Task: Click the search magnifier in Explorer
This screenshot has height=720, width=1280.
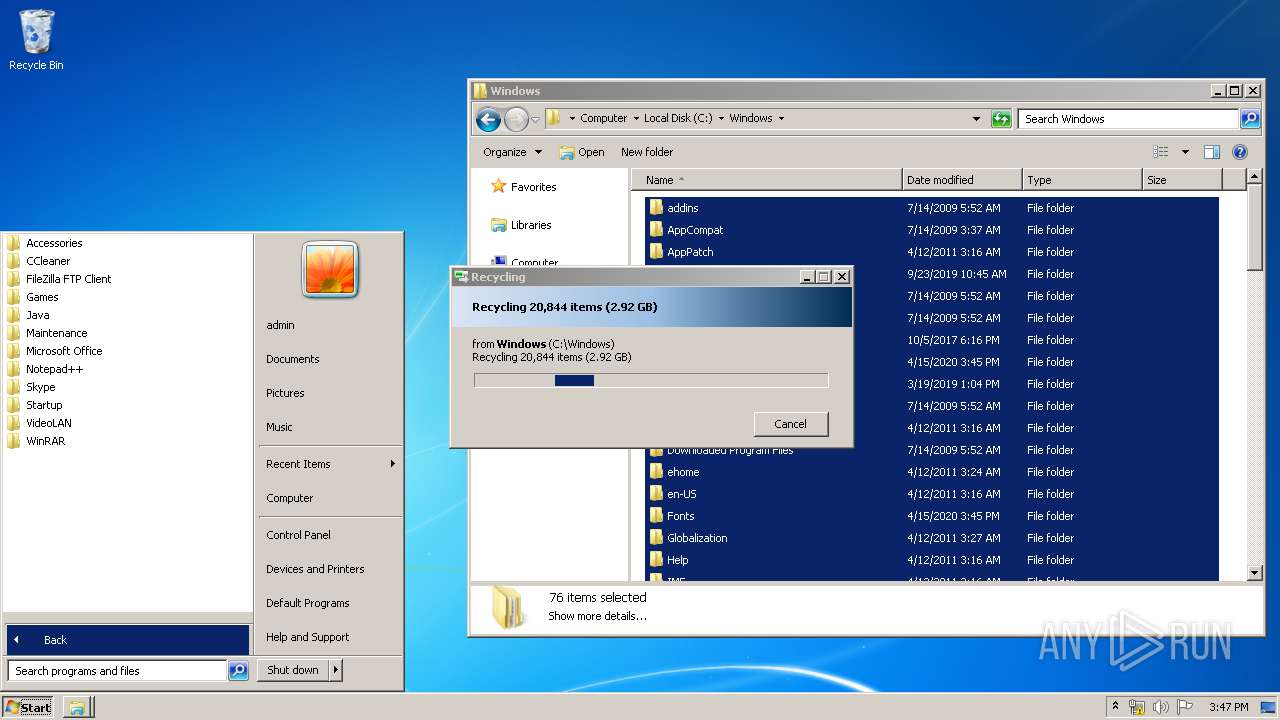Action: click(1250, 119)
